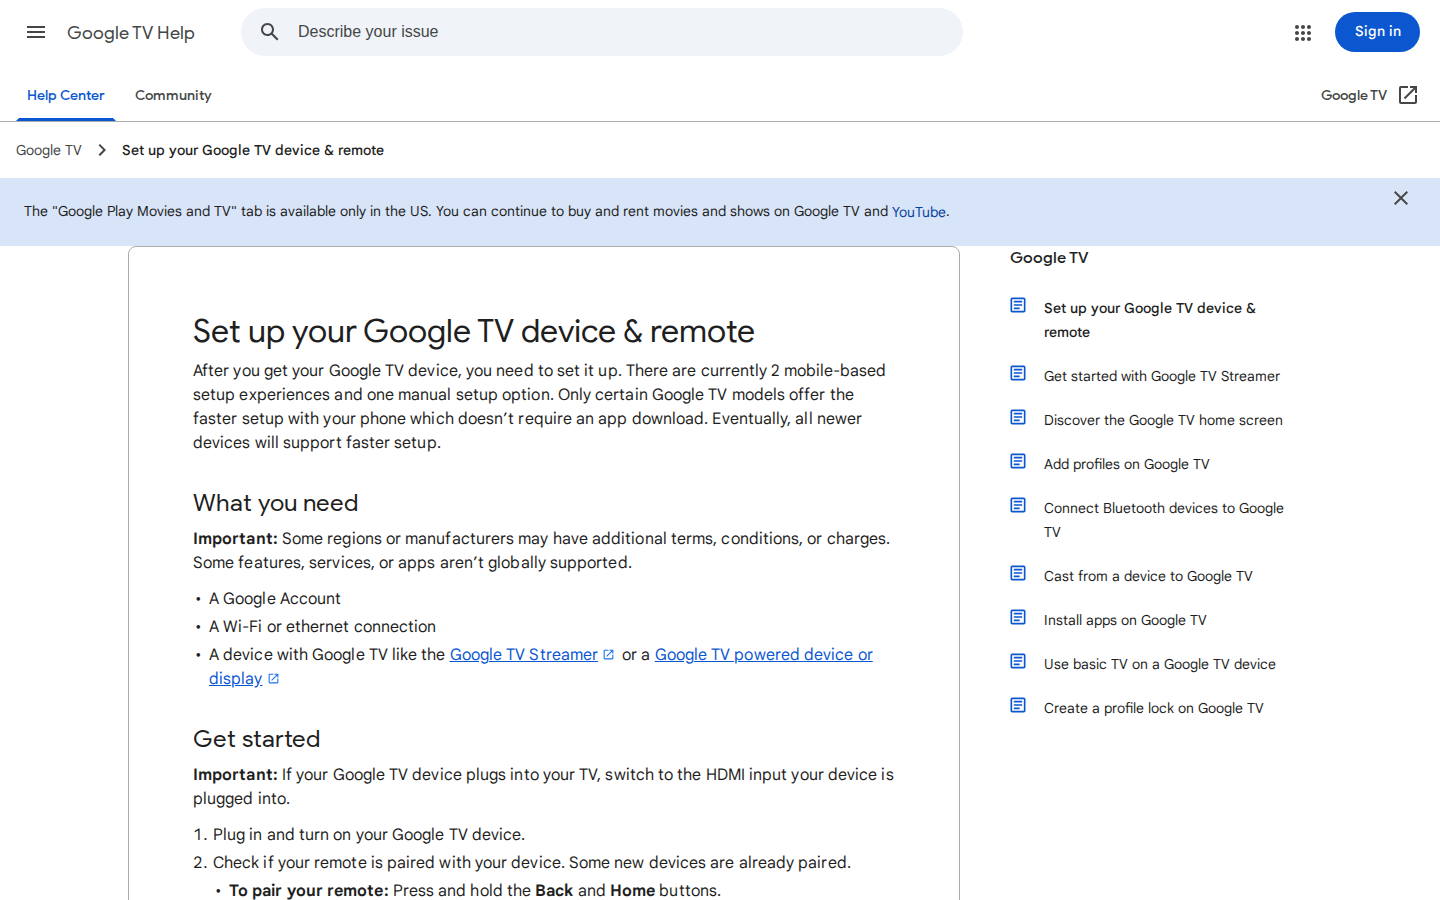Switch to the Help Center tab
The width and height of the screenshot is (1440, 900).
pyautogui.click(x=66, y=96)
